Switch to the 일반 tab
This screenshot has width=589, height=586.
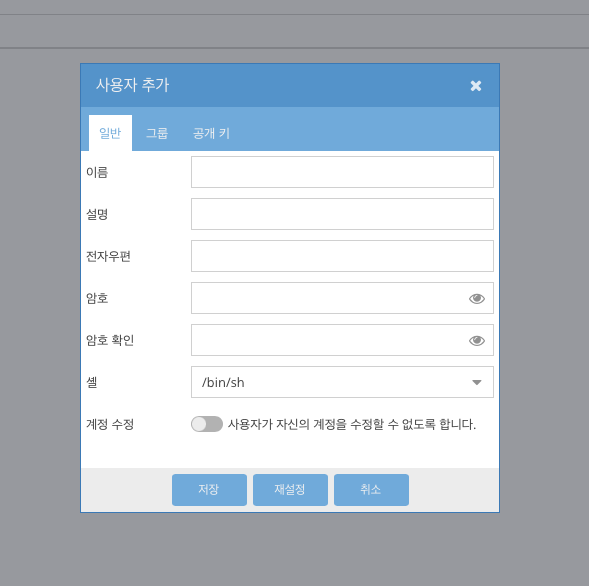pos(110,133)
